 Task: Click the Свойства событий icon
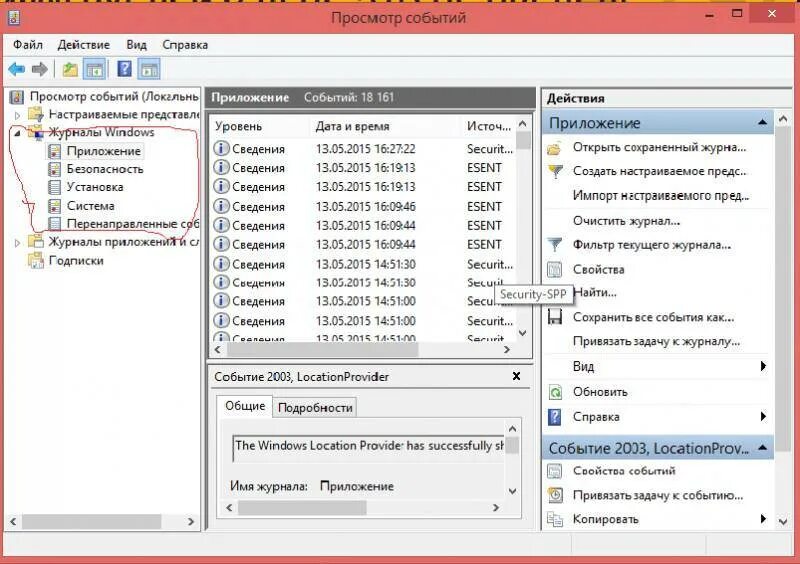(x=555, y=471)
